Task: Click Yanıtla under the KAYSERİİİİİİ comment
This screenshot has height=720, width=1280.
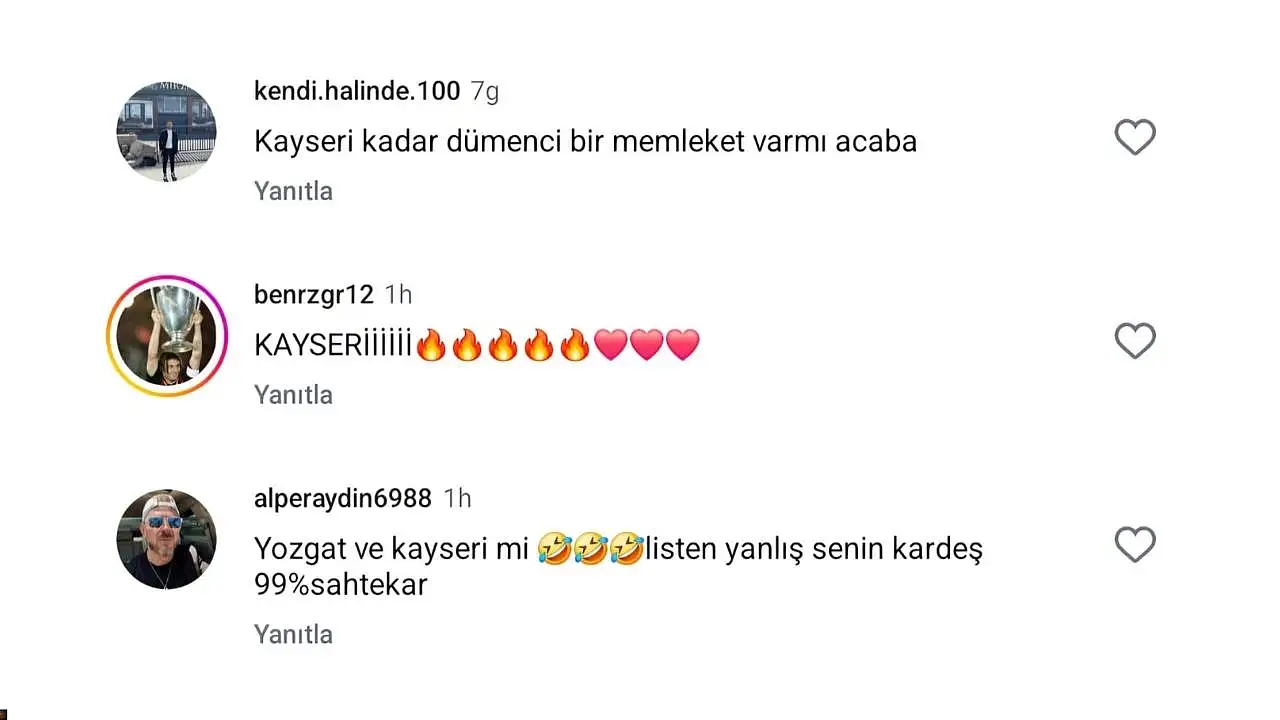Action: click(x=293, y=395)
